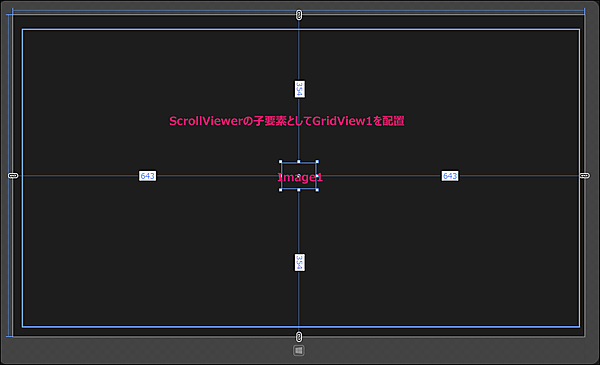Toggle the bottom margin chain link icon
This screenshot has width=600, height=365.
click(x=299, y=337)
